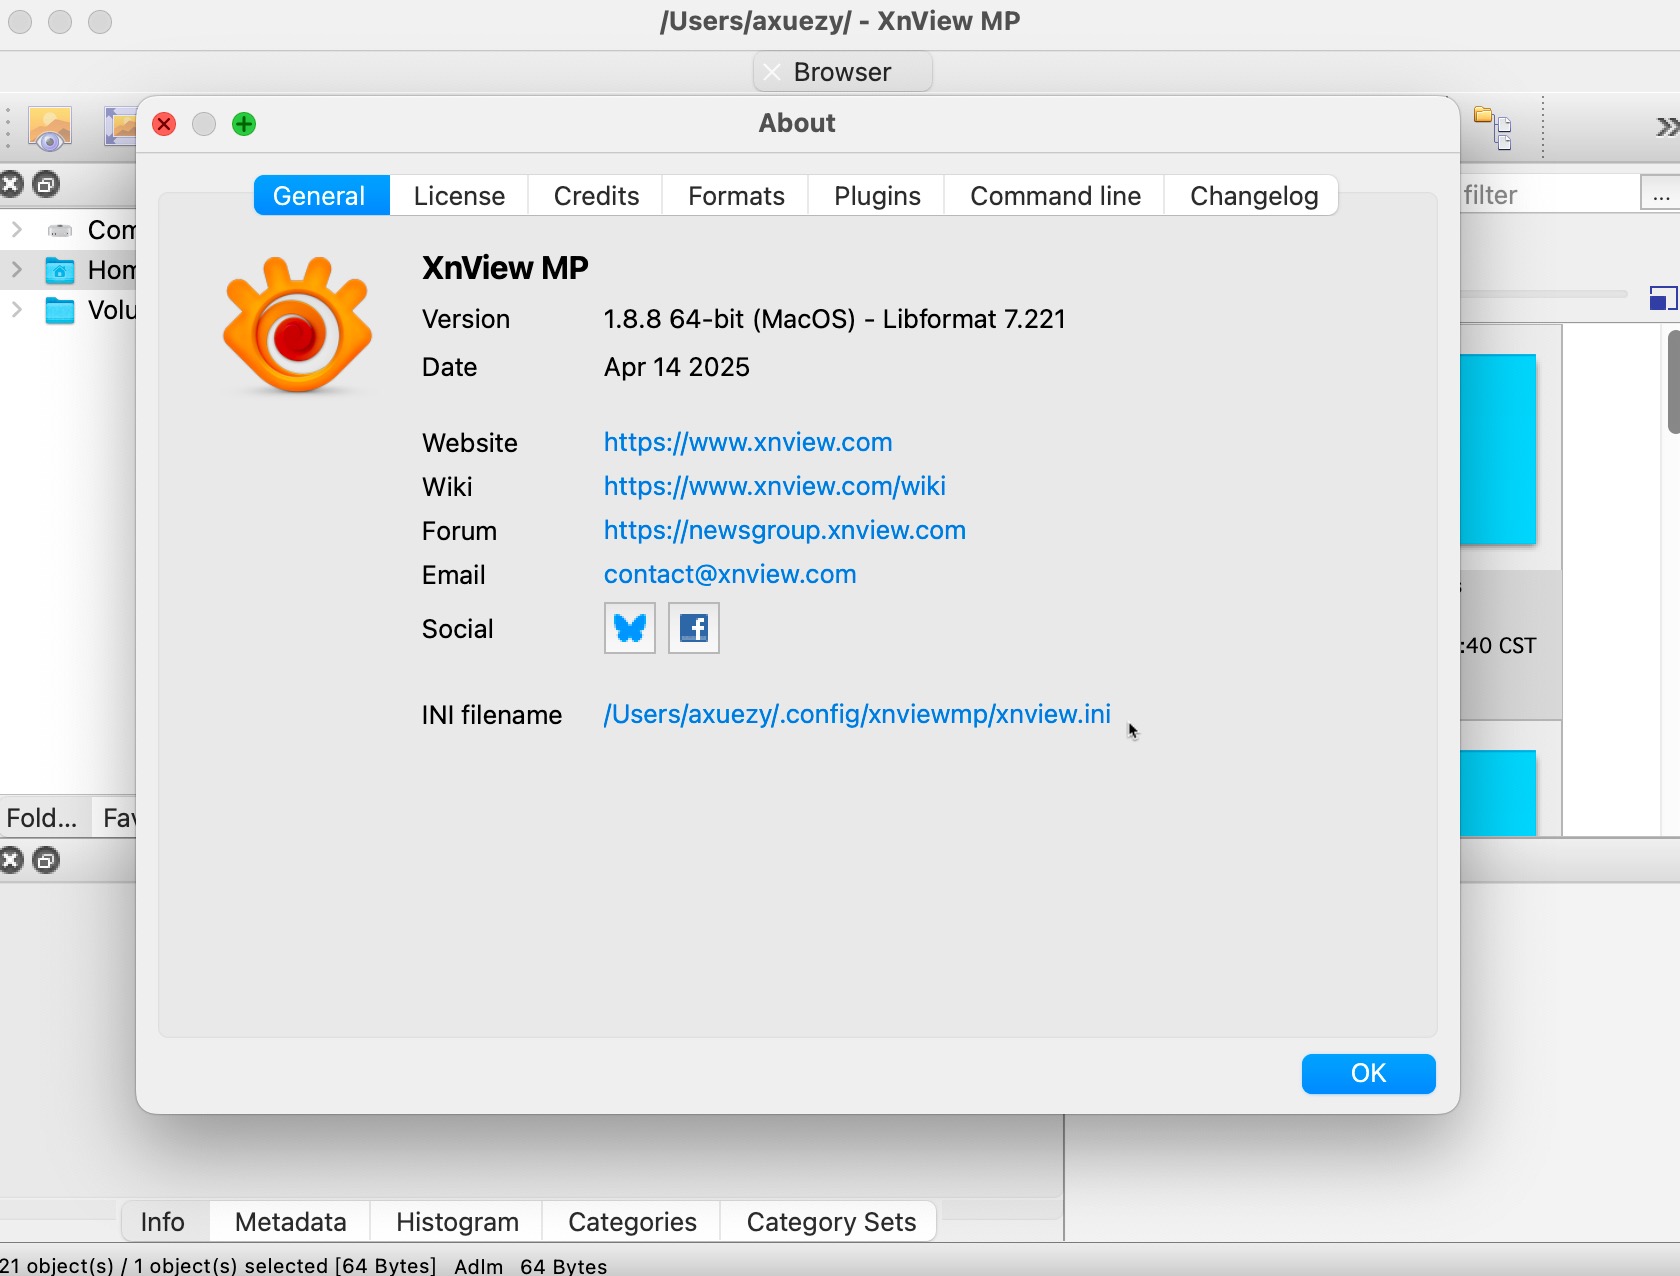View the Changelog tab
Viewport: 1680px width, 1276px height.
pyautogui.click(x=1253, y=196)
